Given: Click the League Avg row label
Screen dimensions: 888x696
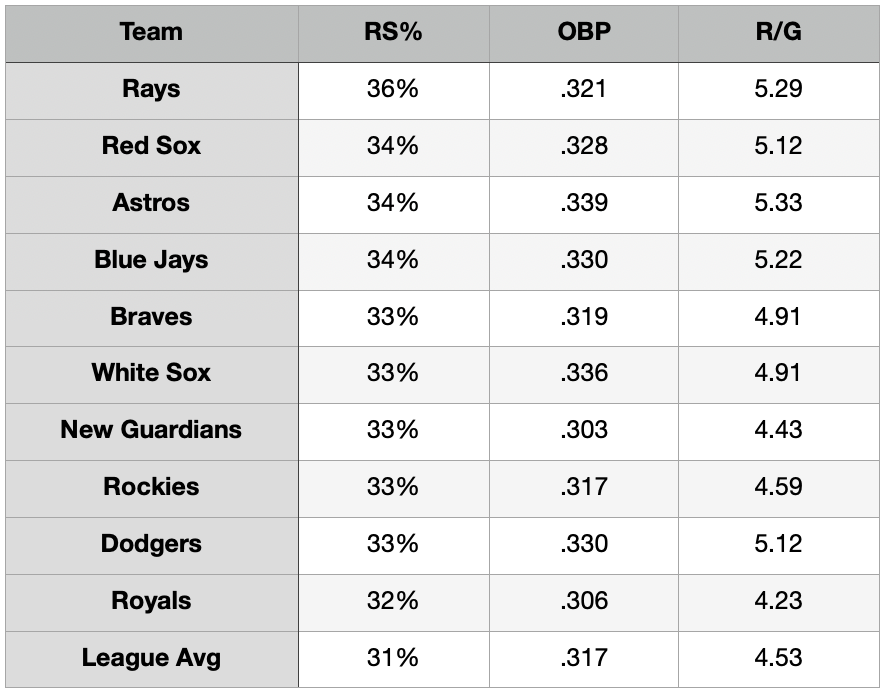Looking at the screenshot, I should coord(151,658).
